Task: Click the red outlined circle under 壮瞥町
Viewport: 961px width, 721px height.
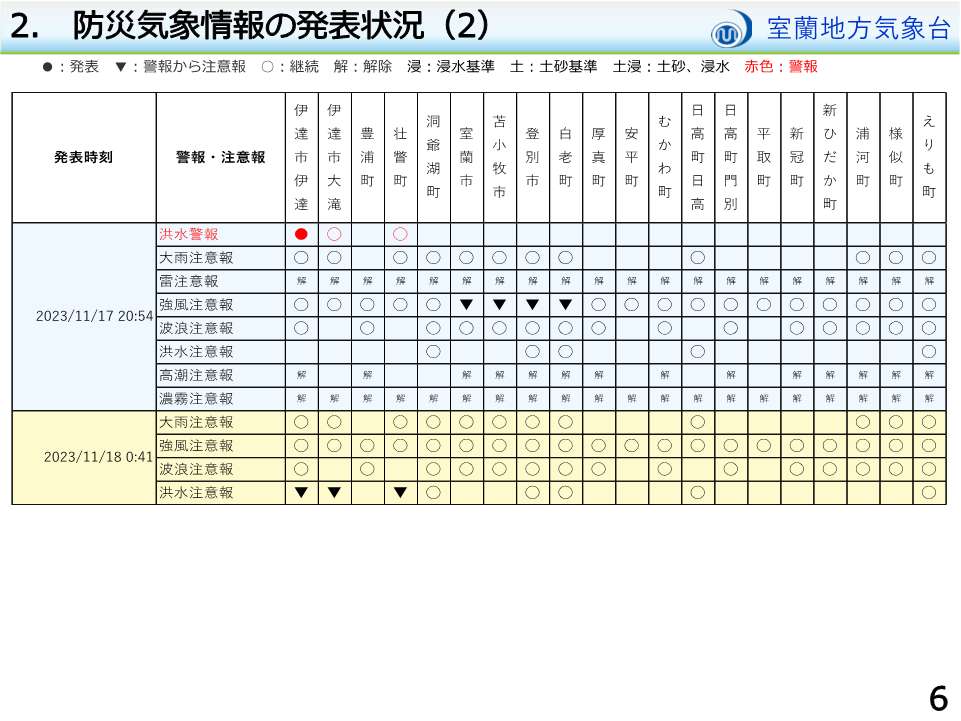Action: [x=400, y=234]
